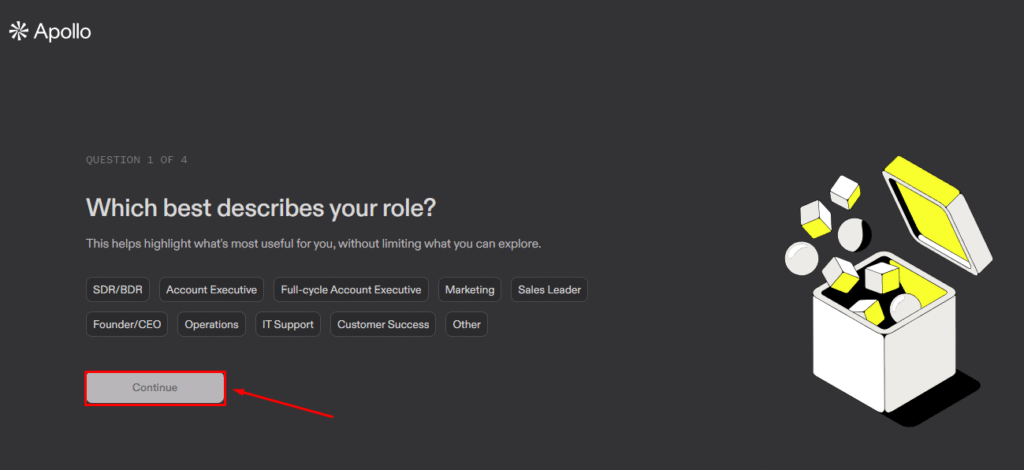This screenshot has height=470, width=1024.
Task: Click the helper text below the heading
Action: 313,243
